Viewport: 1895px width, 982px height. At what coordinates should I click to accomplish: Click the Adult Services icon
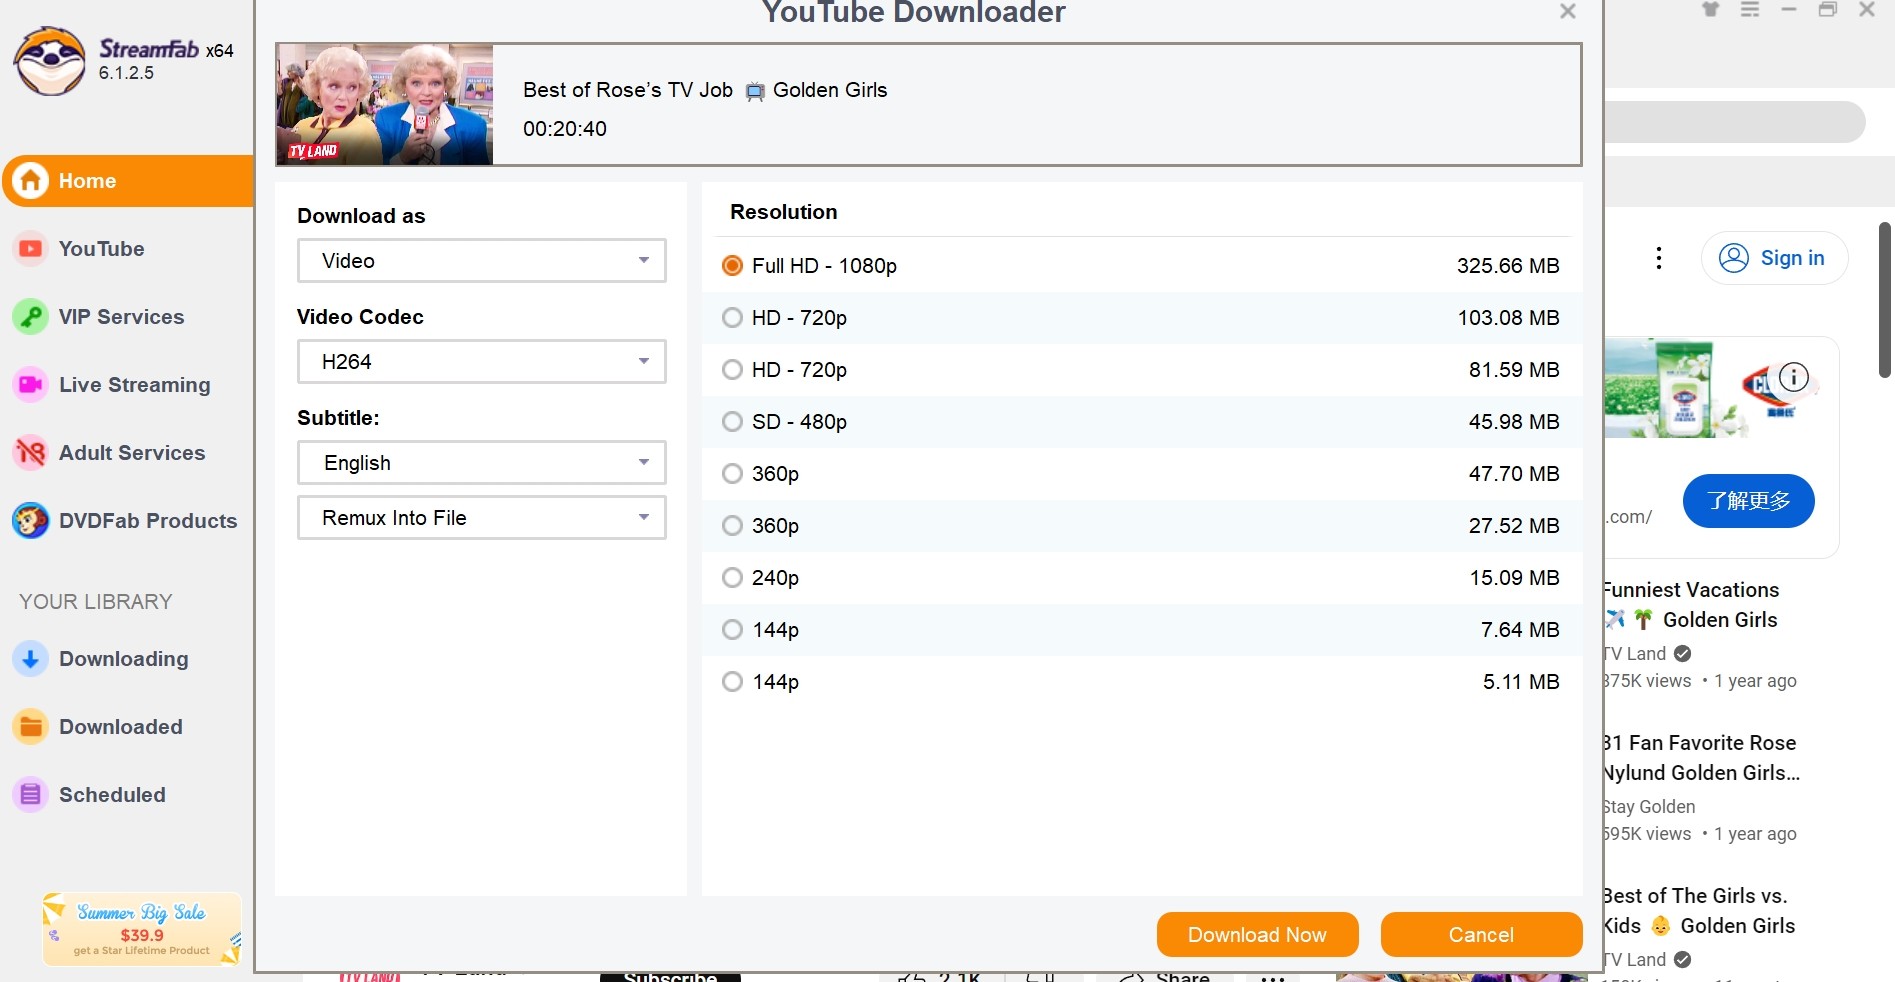[x=31, y=453]
